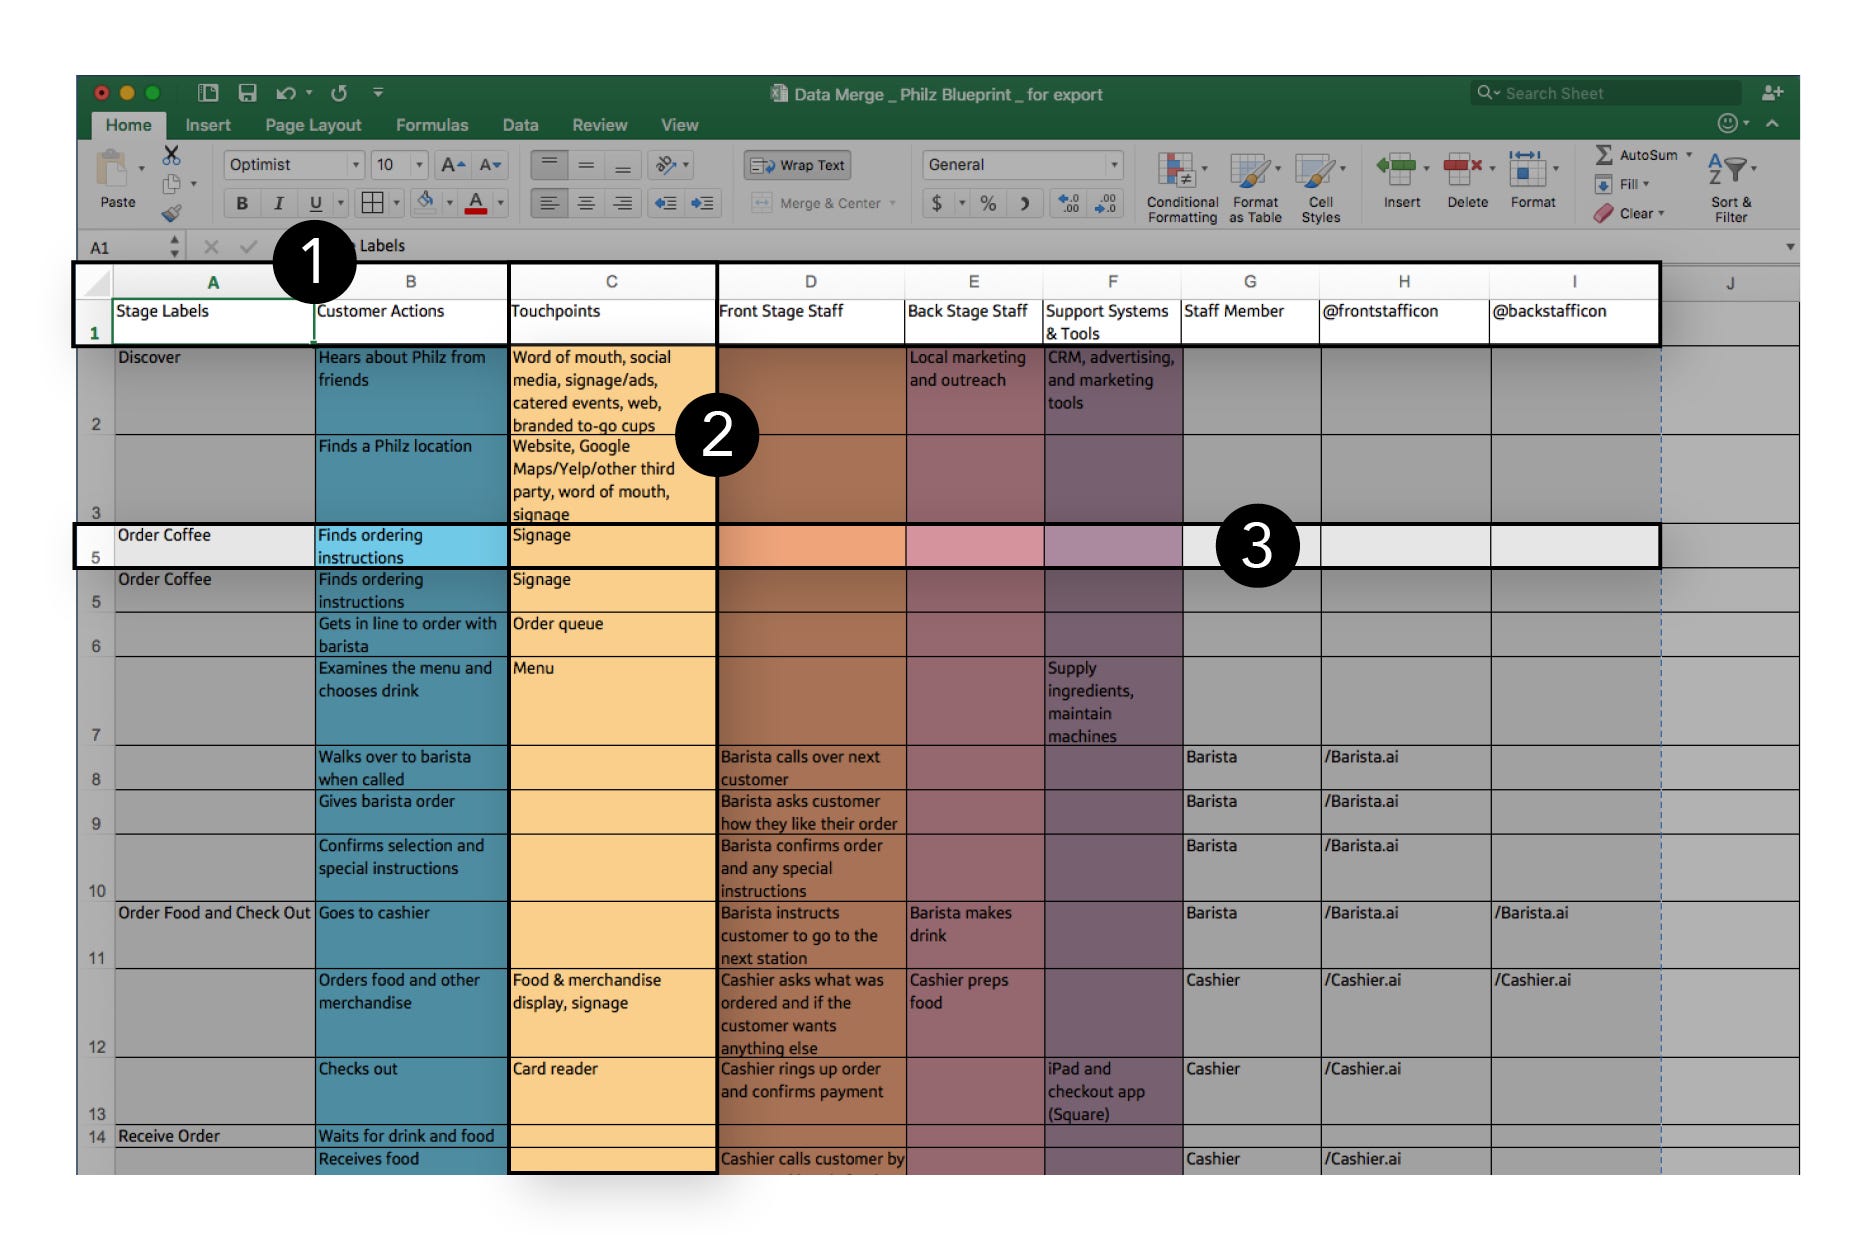Viewport: 1875px width, 1250px height.
Task: Click the Percent Style icon
Action: click(988, 204)
